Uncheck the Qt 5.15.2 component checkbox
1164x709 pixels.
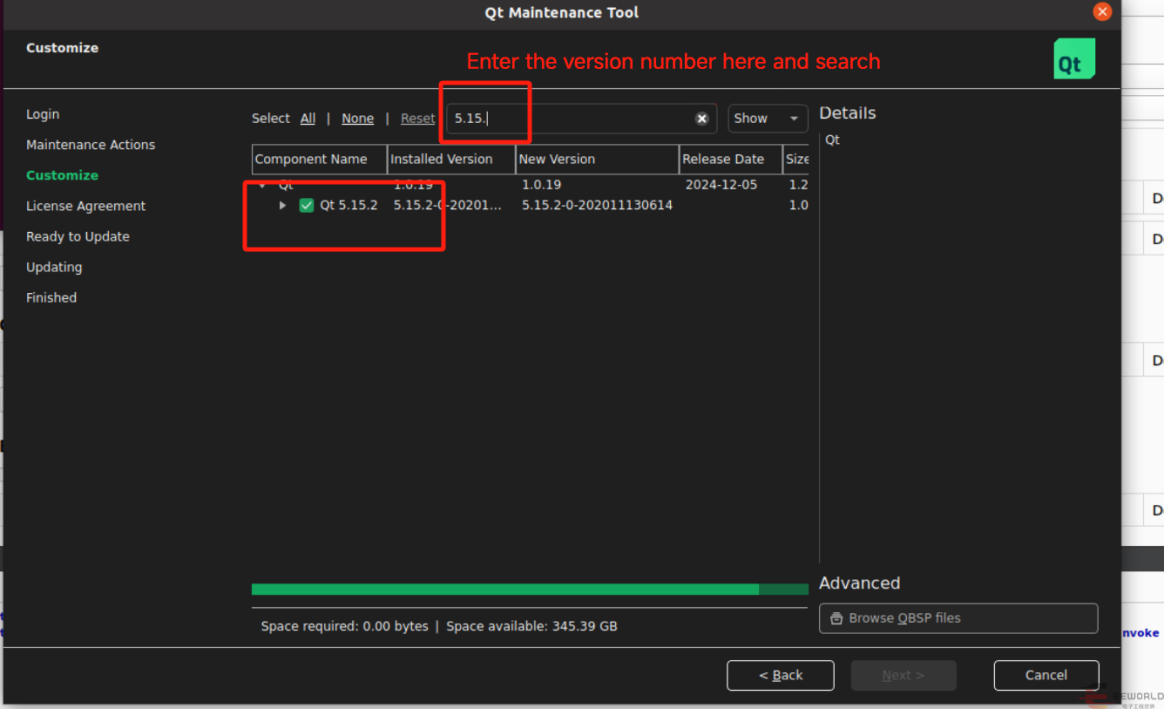(306, 206)
